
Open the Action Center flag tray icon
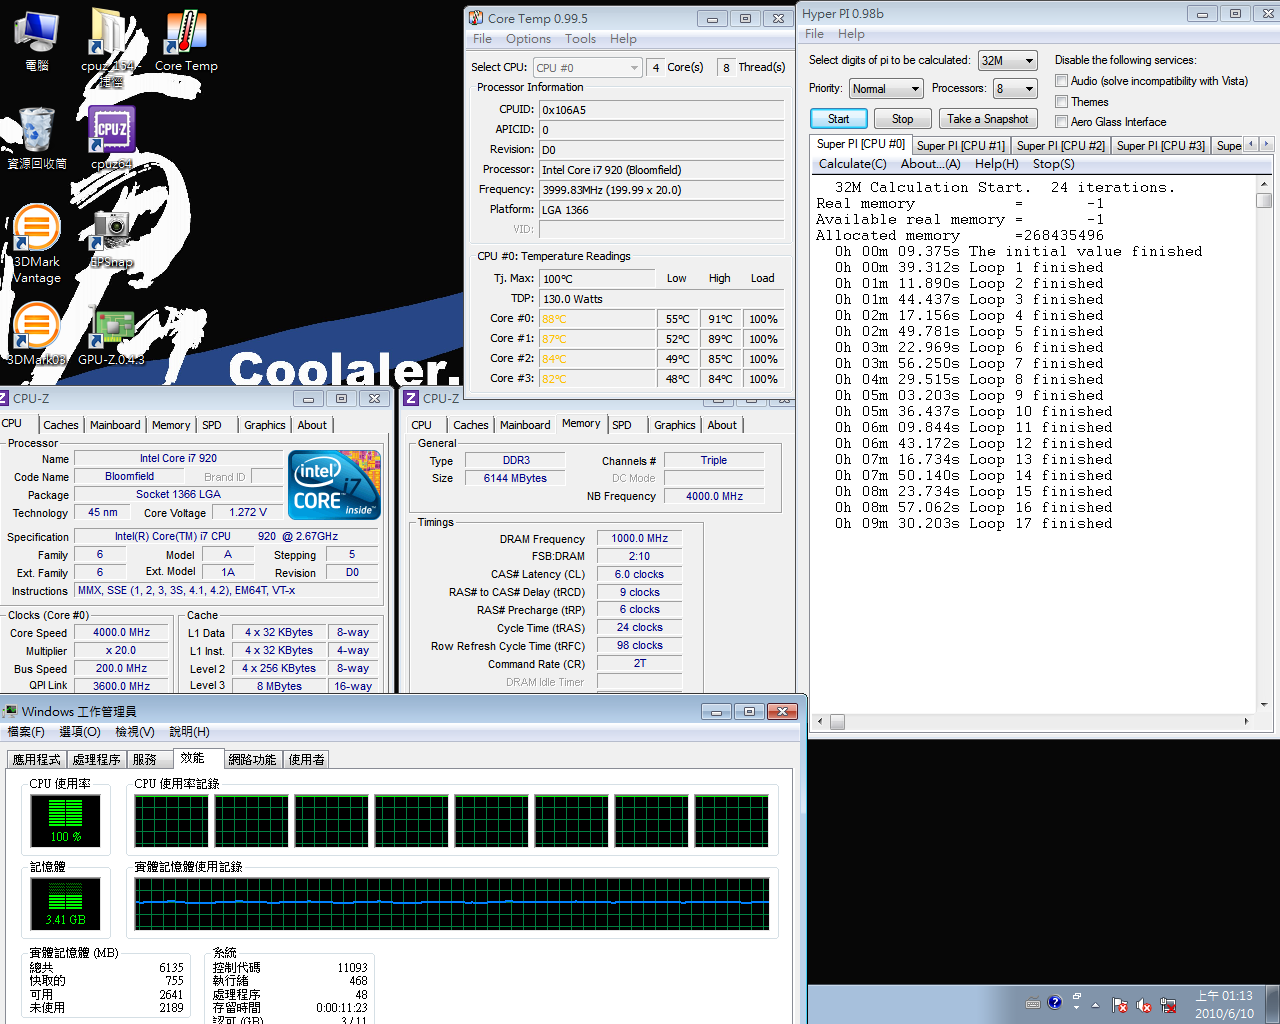pyautogui.click(x=1120, y=1005)
